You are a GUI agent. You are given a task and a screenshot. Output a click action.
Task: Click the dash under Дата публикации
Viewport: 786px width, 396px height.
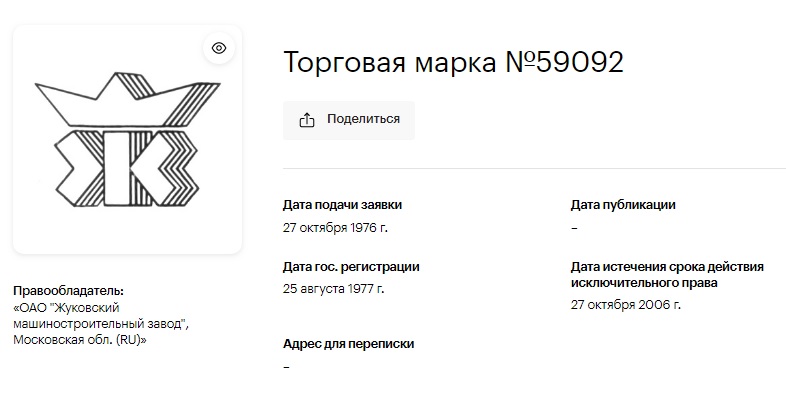(574, 228)
